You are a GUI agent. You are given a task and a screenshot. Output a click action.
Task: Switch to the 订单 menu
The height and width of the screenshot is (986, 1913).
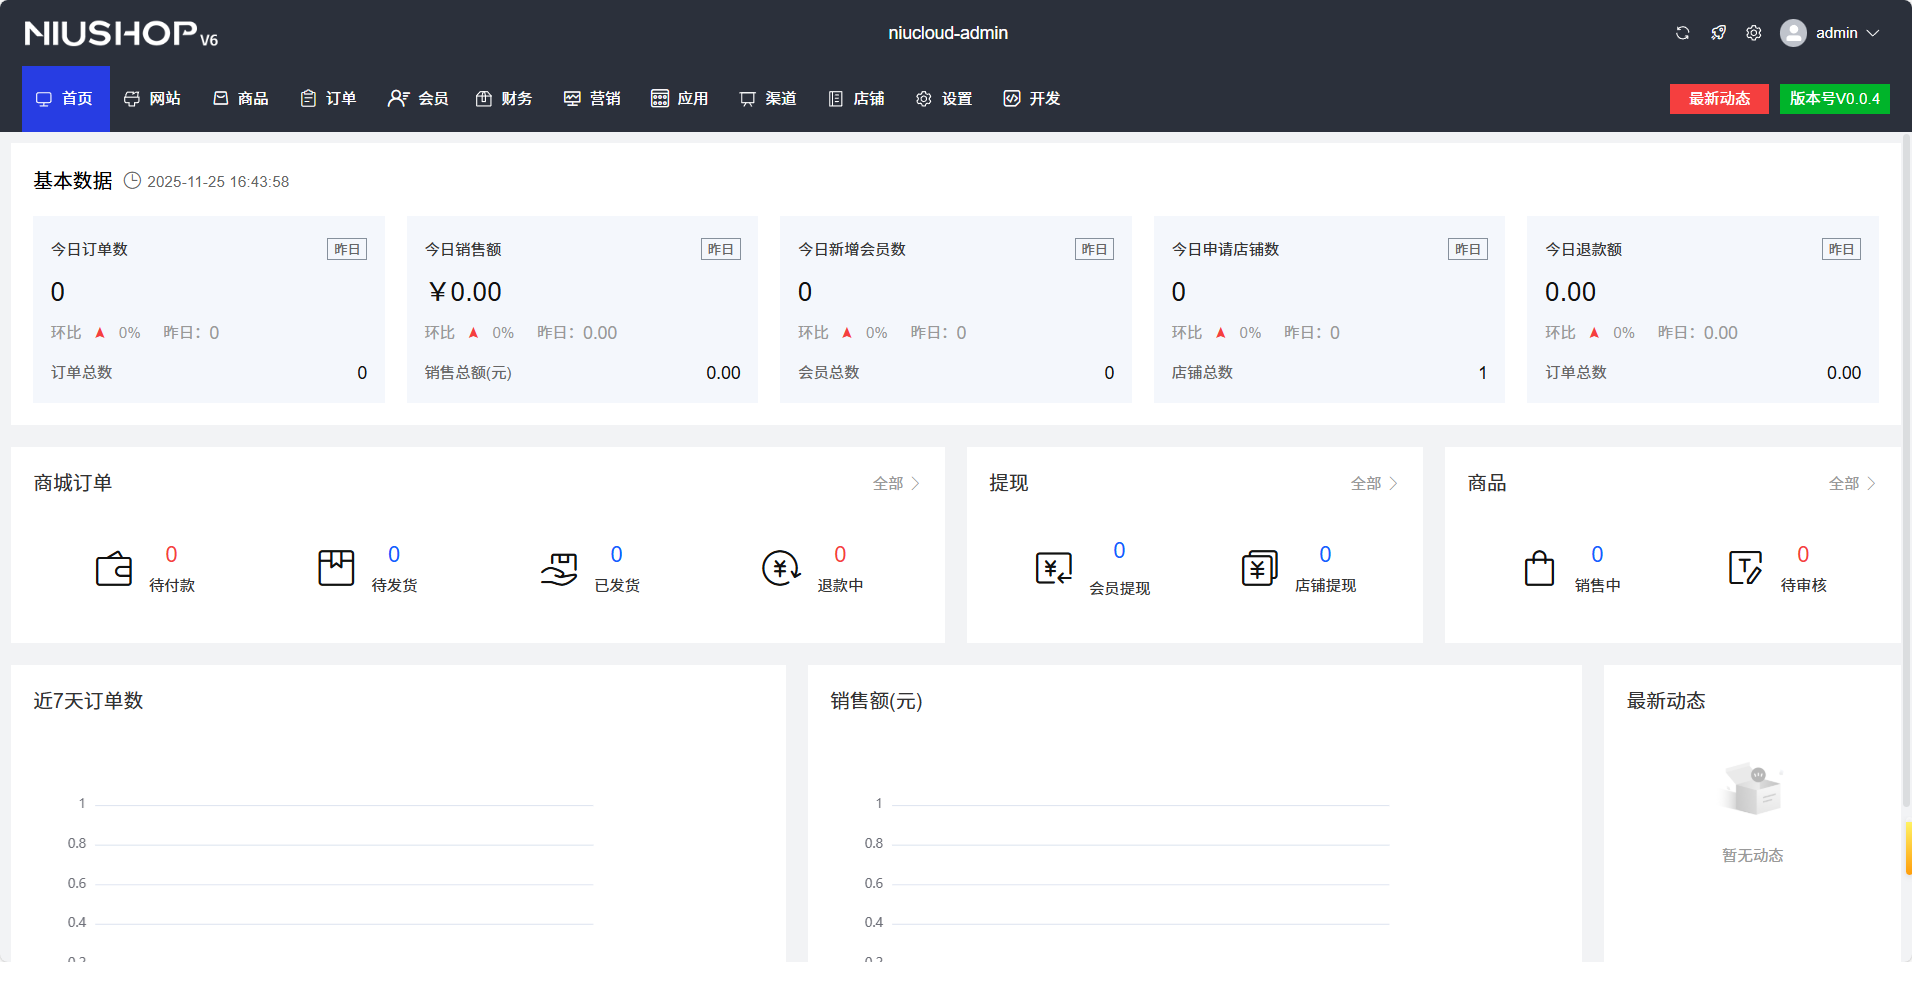(x=329, y=98)
